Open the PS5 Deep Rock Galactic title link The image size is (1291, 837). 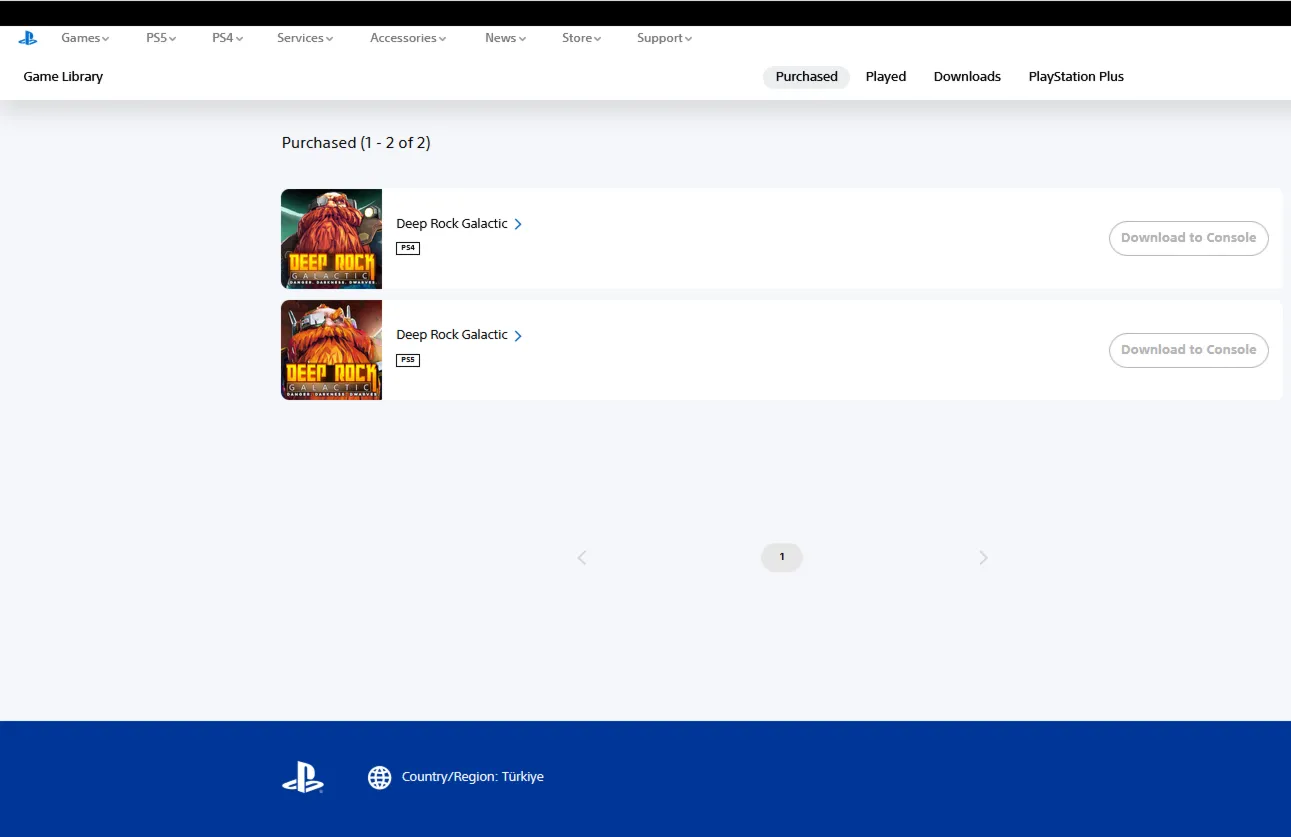[452, 335]
